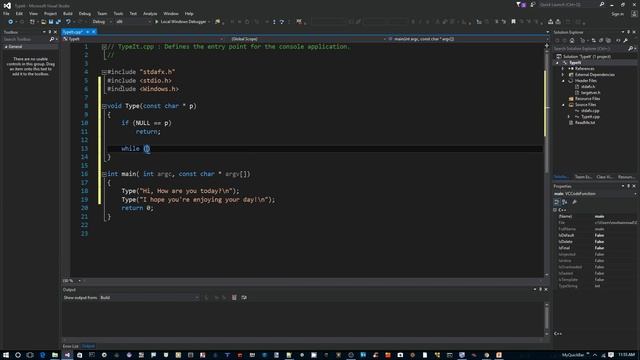This screenshot has width=640, height=360.
Task: Click View Code icon in Solution Explorer toolbar
Action: point(618,40)
